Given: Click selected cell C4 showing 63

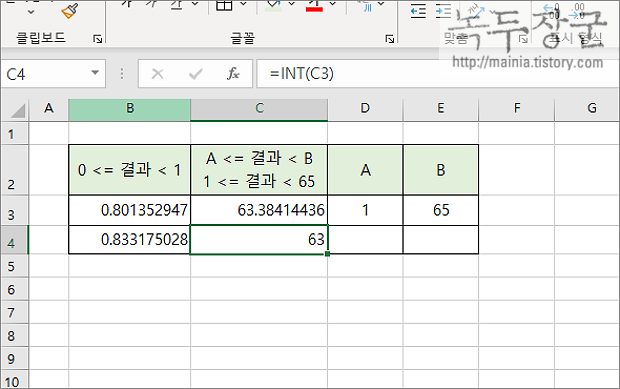Looking at the screenshot, I should (259, 240).
